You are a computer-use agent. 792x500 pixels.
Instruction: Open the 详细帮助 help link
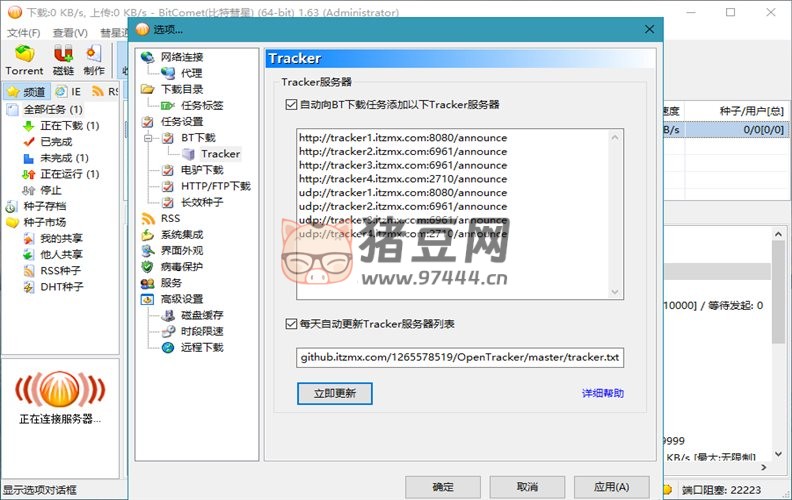(602, 393)
